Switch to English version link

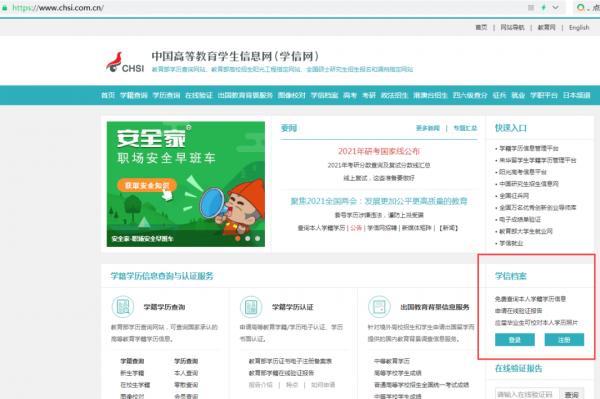tap(579, 28)
